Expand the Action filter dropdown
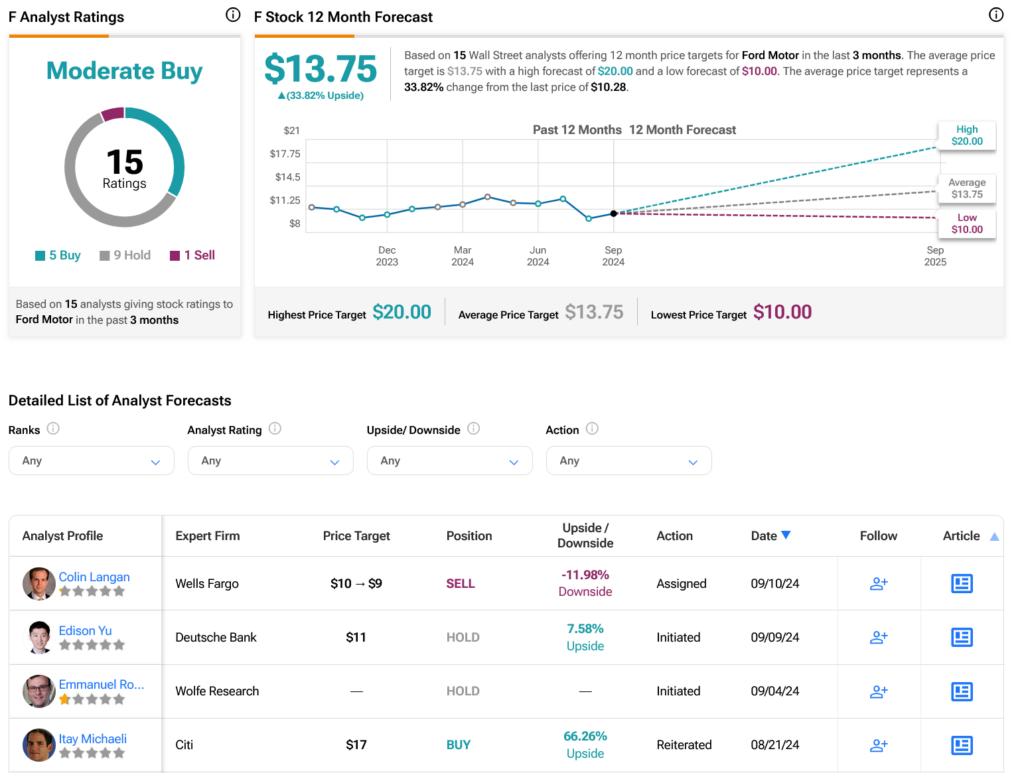 (x=628, y=461)
